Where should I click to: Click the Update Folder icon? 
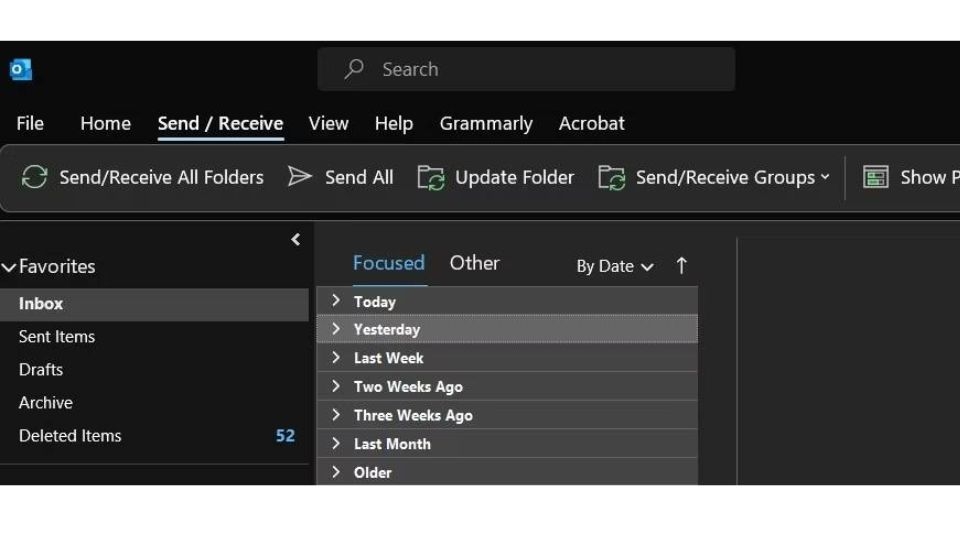click(431, 178)
